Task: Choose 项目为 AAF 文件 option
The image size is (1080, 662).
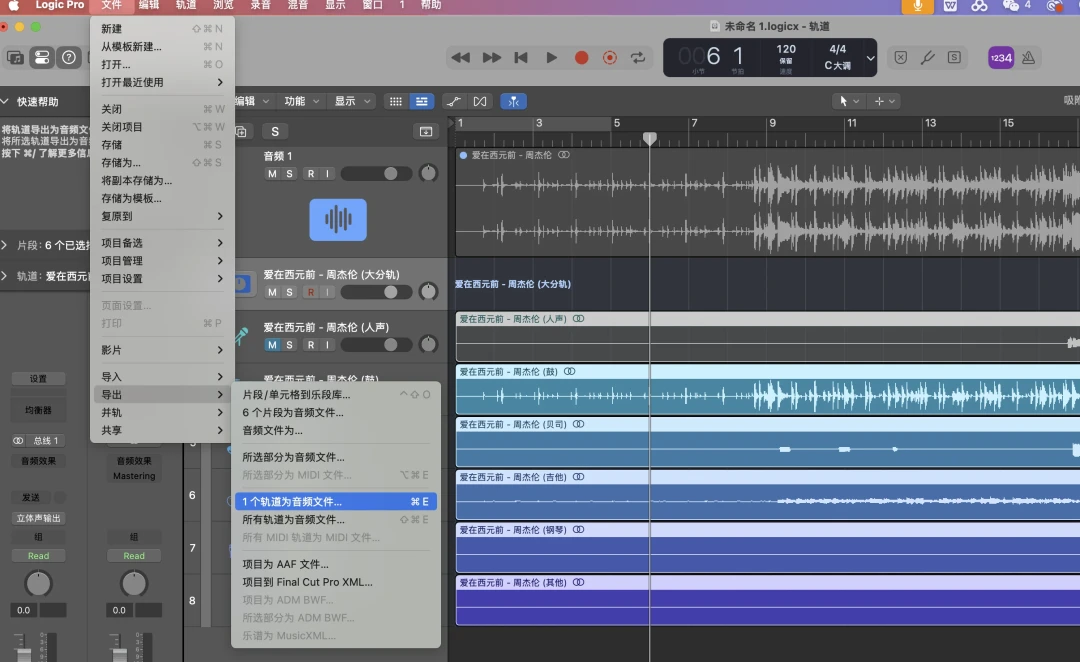Action: (x=335, y=564)
